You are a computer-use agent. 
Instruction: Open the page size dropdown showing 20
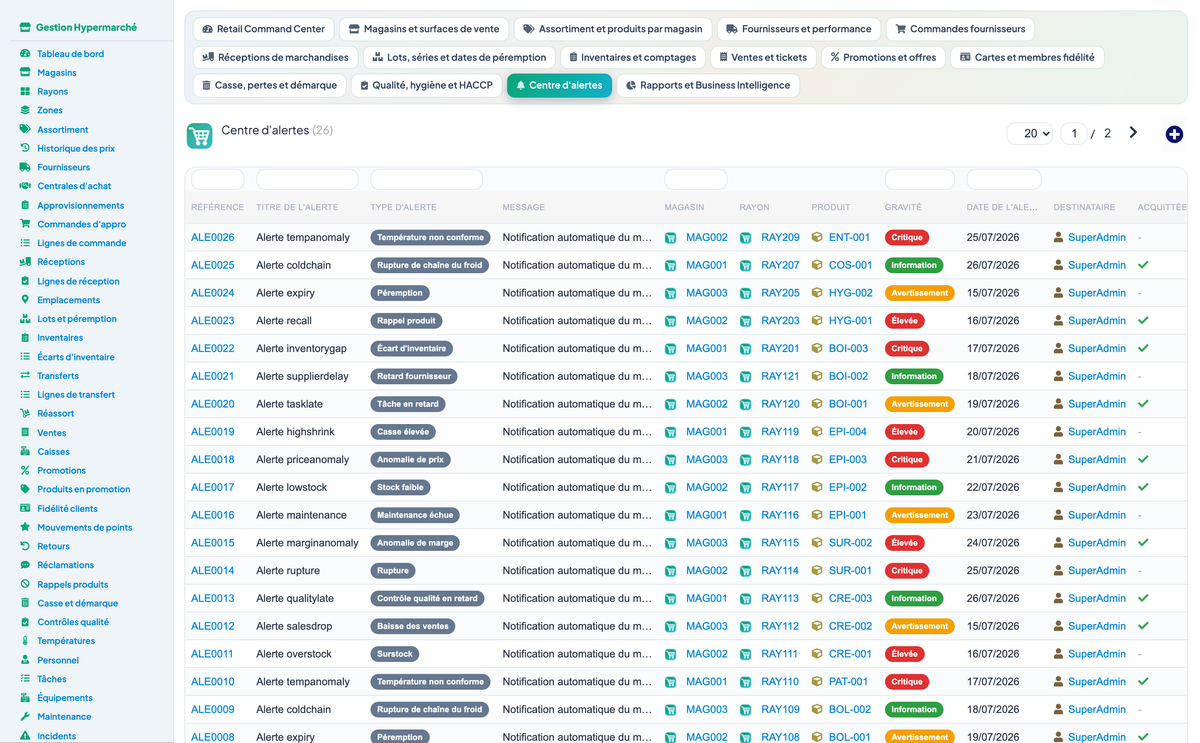(x=1030, y=133)
